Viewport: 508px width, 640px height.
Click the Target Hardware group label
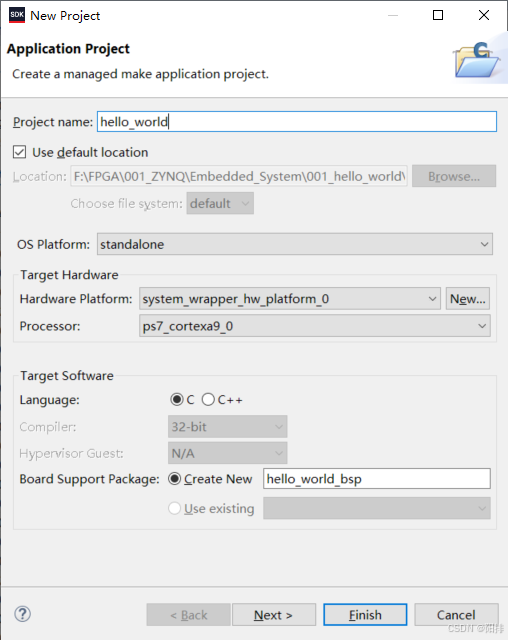[x=69, y=275]
